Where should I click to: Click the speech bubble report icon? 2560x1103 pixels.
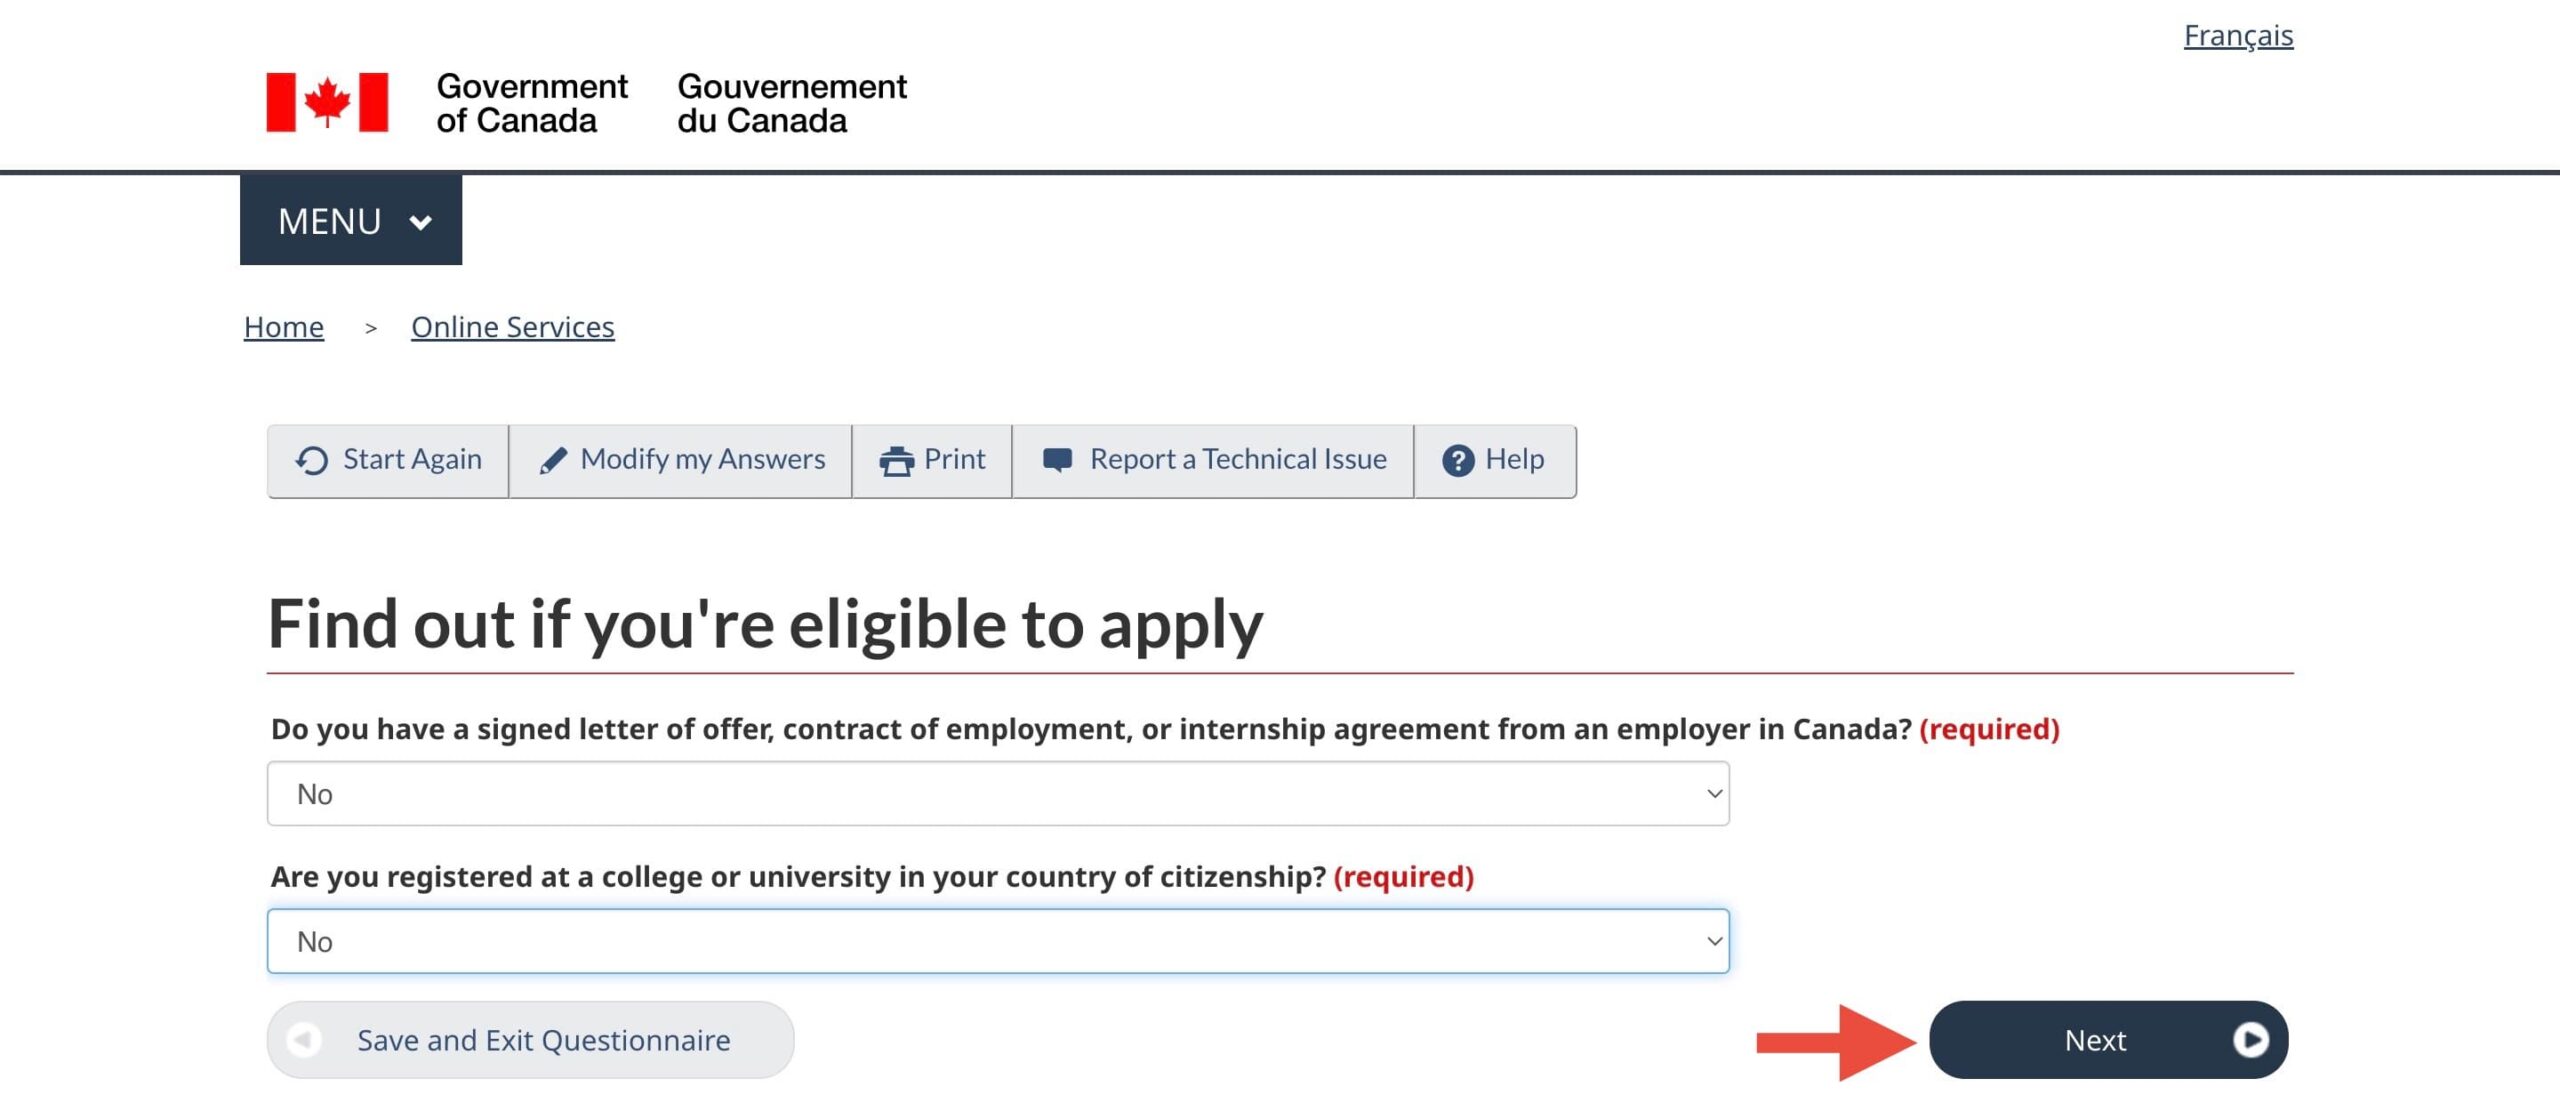pyautogui.click(x=1057, y=459)
